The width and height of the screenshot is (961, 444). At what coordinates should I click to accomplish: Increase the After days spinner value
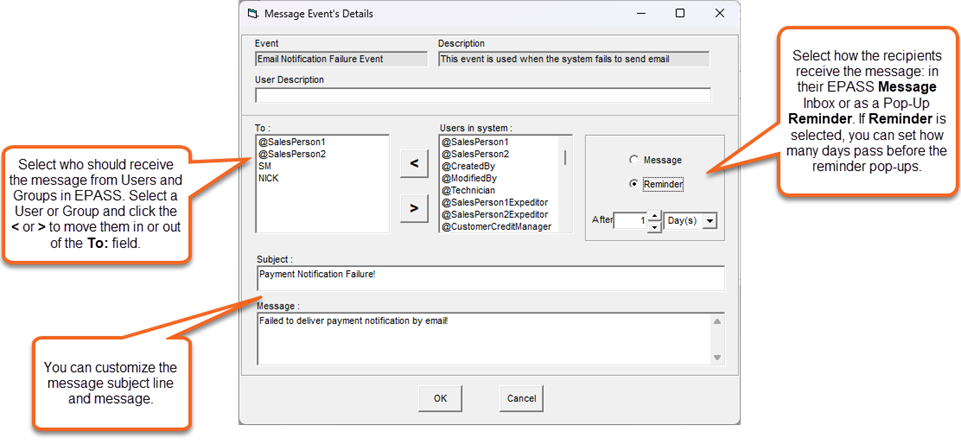[654, 216]
